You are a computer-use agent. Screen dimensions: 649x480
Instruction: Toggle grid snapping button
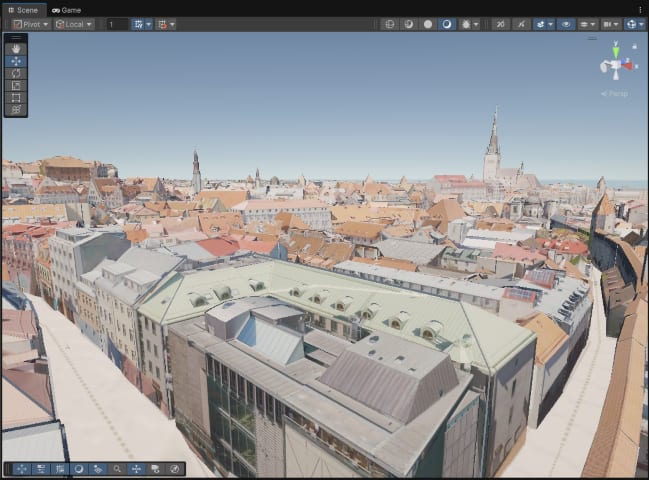tap(138, 24)
